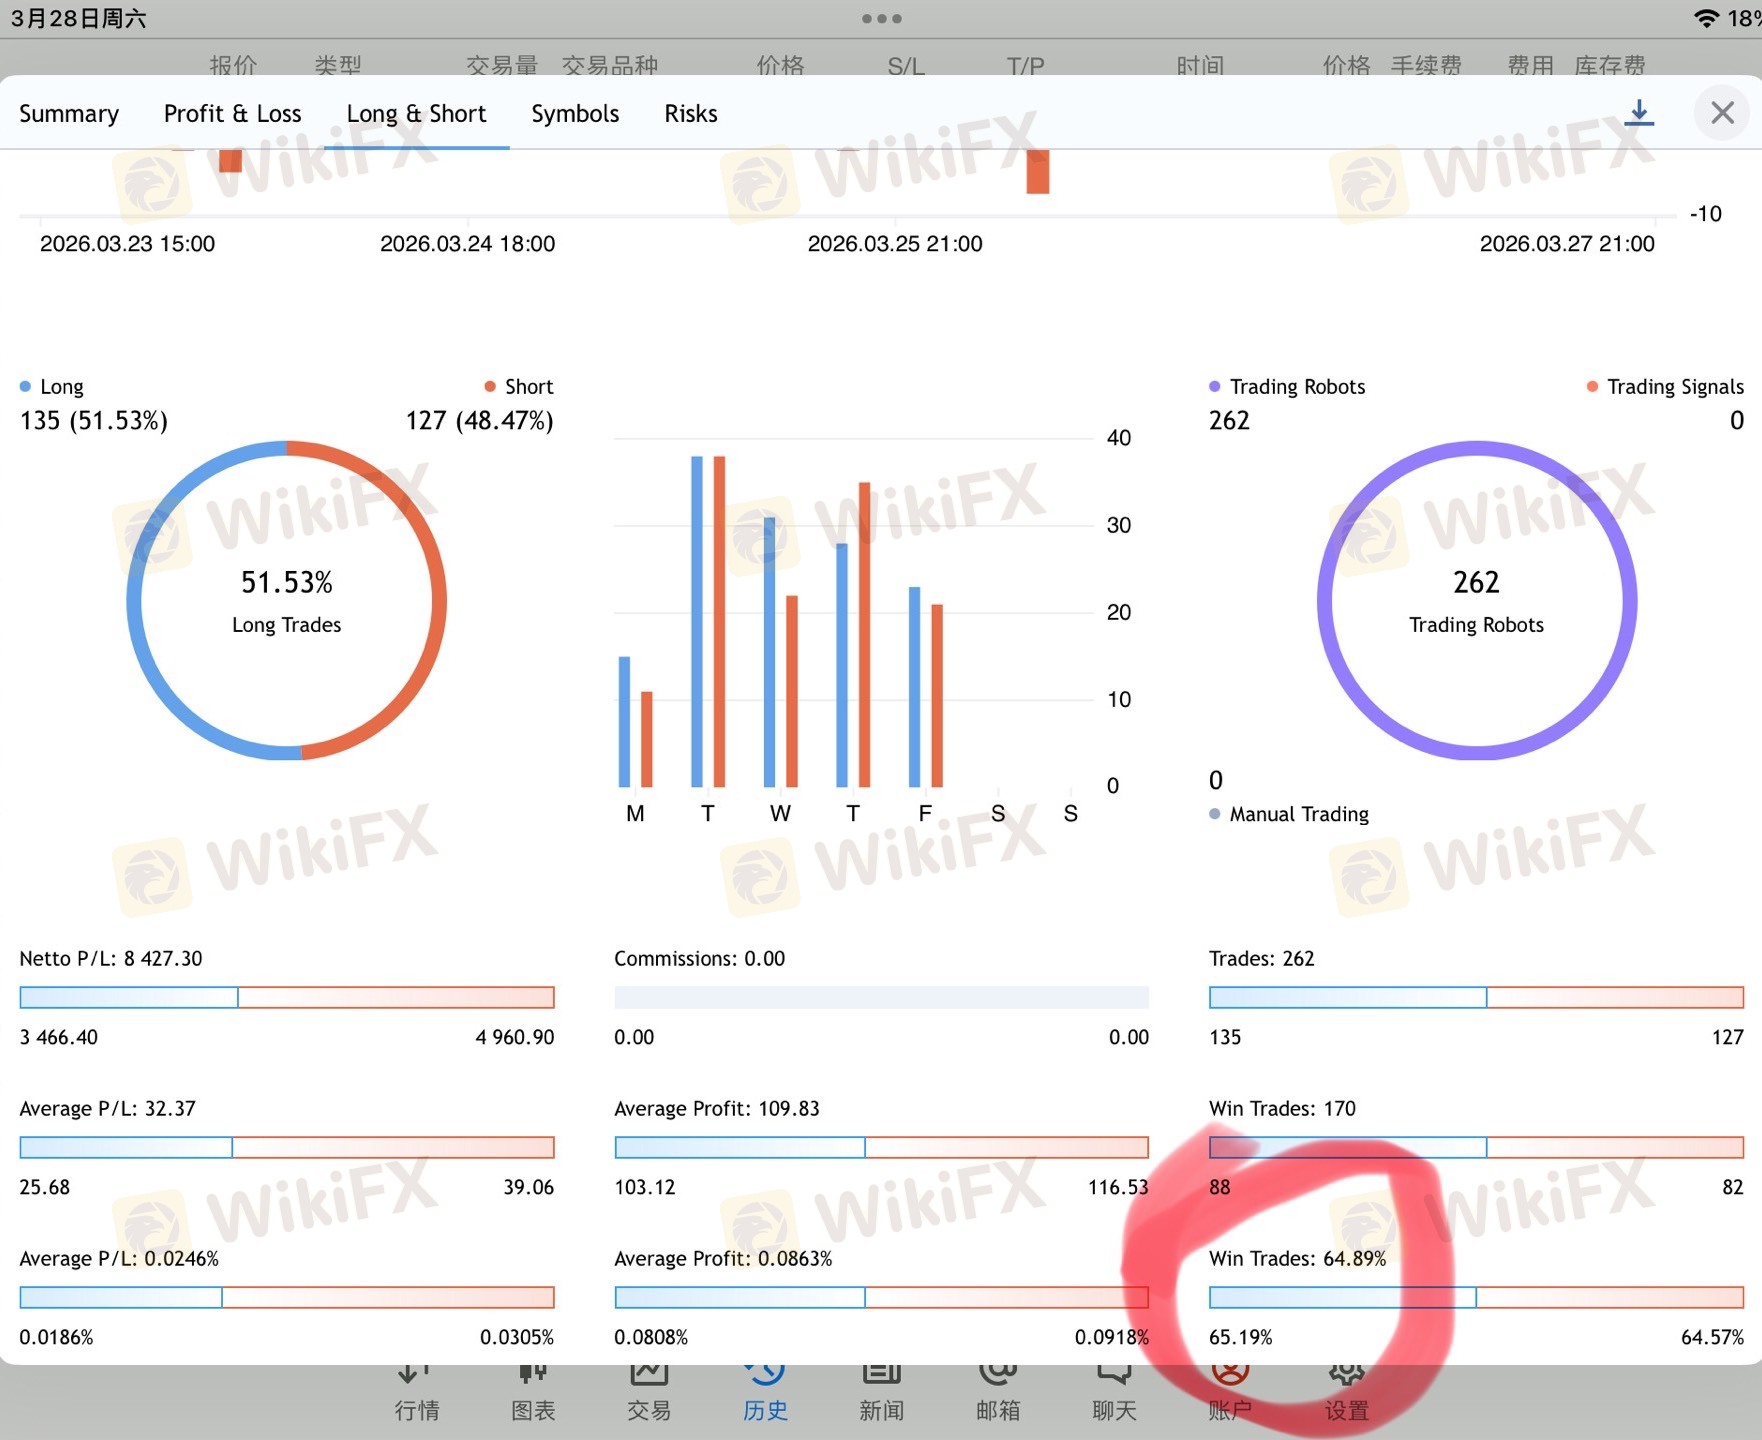Tap the 127 (48.47%) short count
The image size is (1762, 1440).
[479, 420]
